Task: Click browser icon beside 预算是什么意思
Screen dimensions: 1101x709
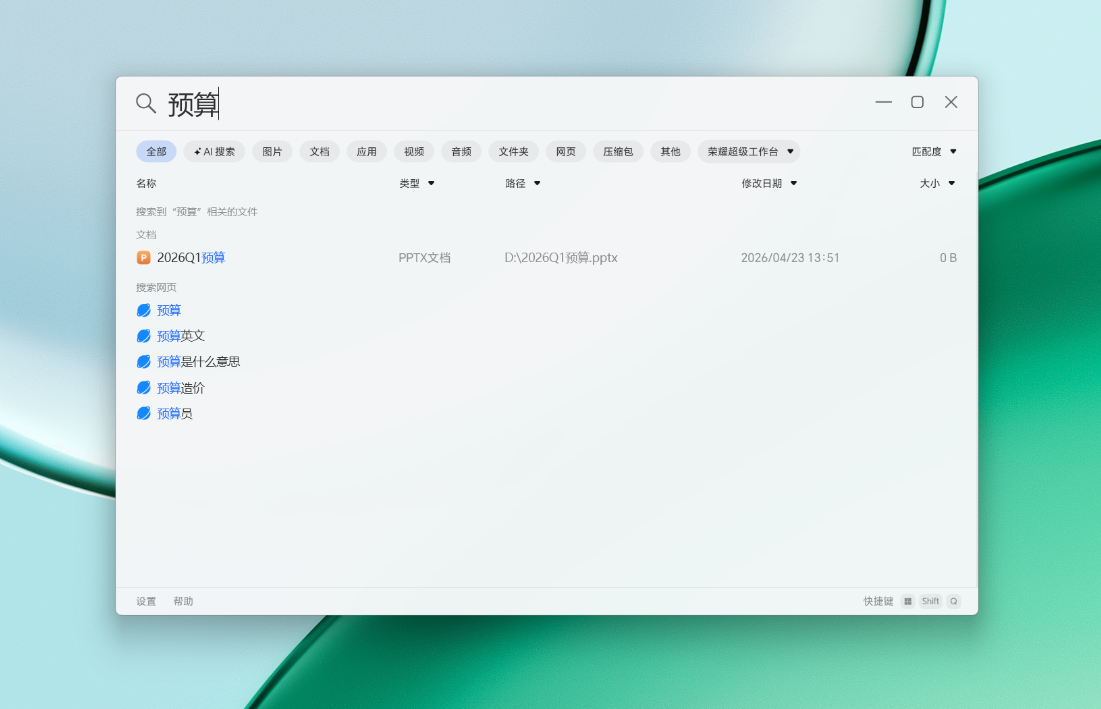Action: click(143, 362)
